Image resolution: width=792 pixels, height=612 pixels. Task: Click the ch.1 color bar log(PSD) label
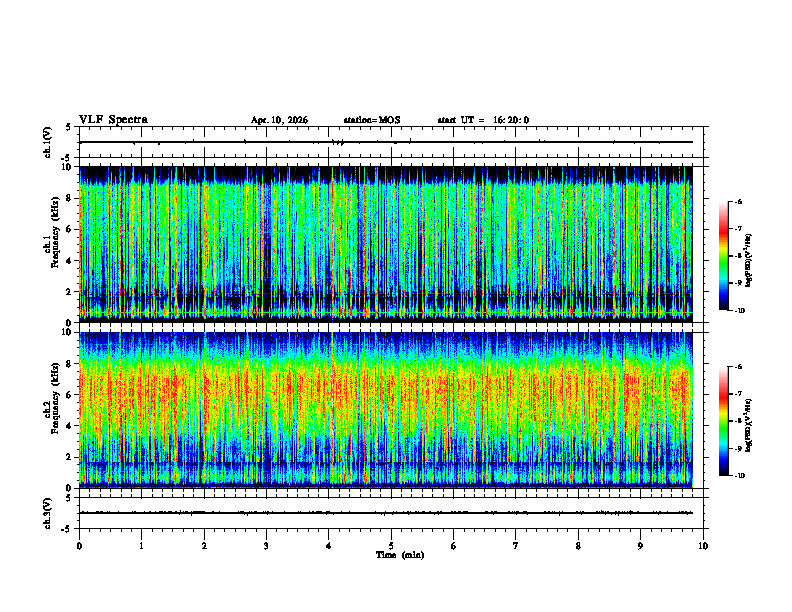(748, 260)
